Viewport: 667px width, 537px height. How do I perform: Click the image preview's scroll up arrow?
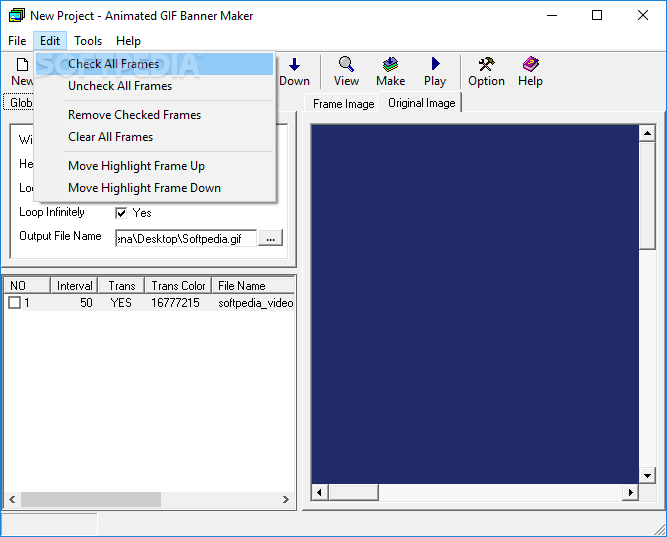(x=647, y=133)
